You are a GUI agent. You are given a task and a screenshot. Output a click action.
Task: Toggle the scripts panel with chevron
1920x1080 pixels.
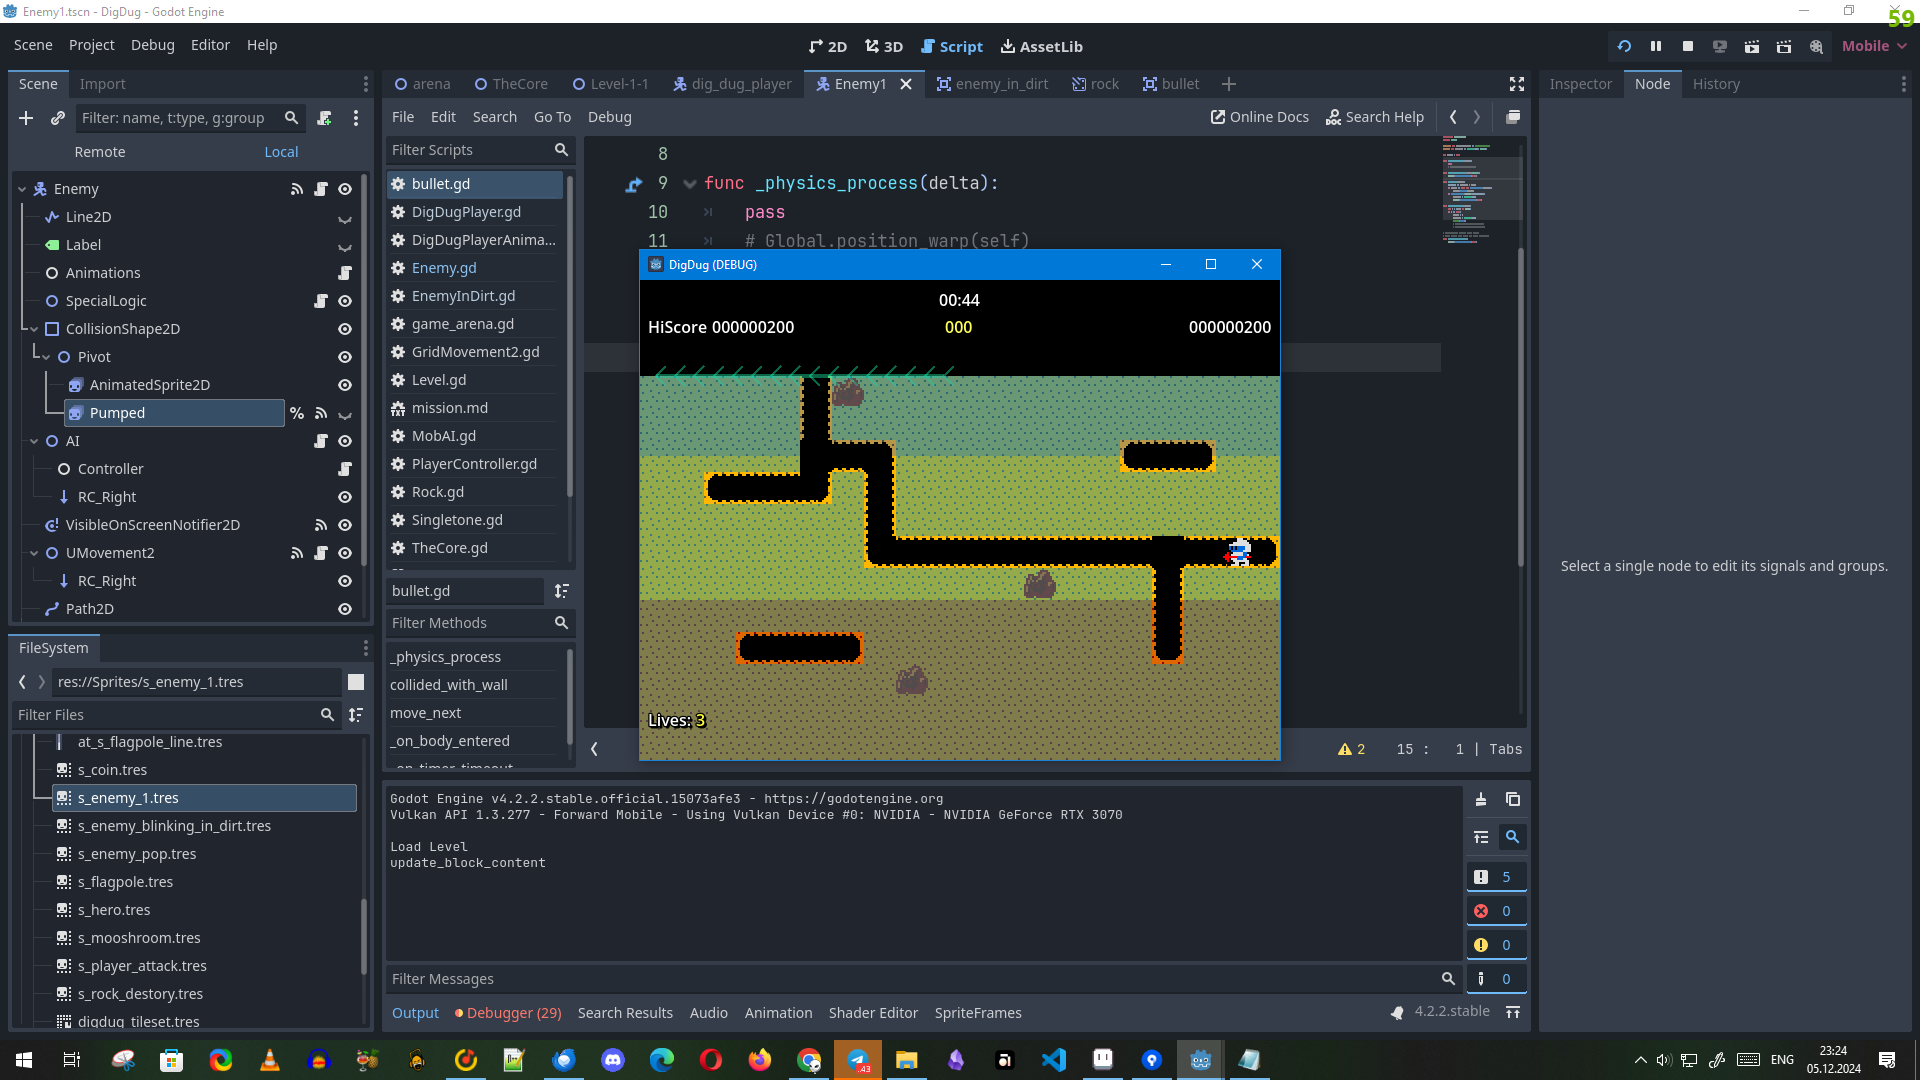594,749
